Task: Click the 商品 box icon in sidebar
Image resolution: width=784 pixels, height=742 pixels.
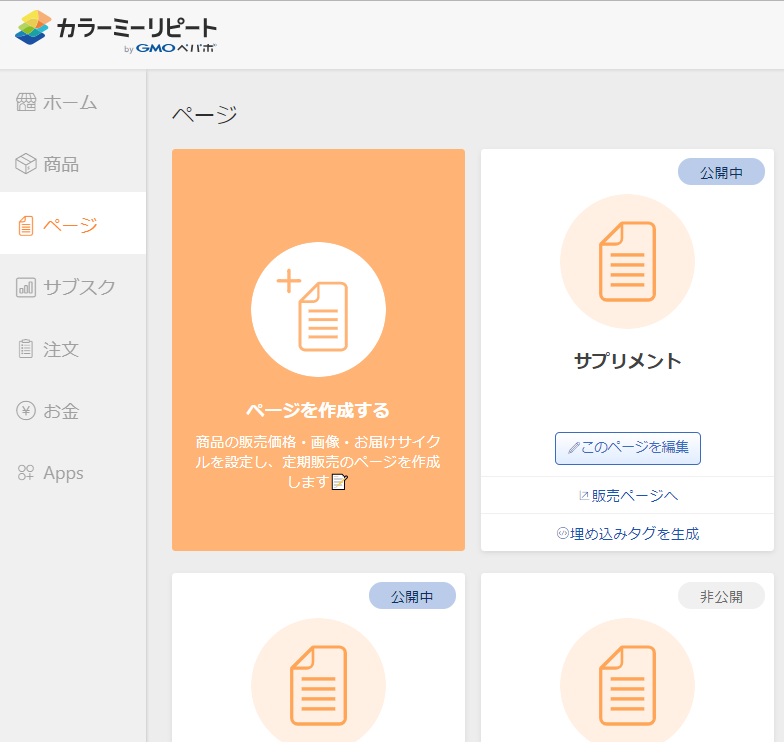Action: click(26, 164)
